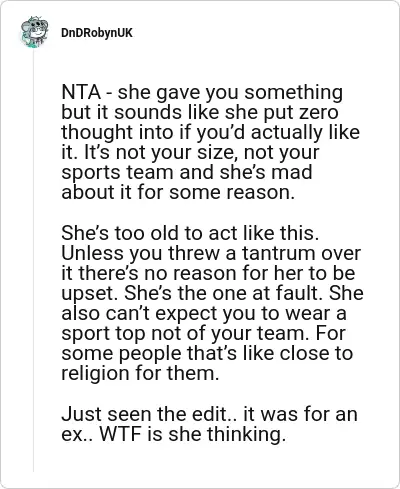The width and height of the screenshot is (400, 489).
Task: Click the line 'Just seen the edit.. it was for an'
Action: [x=209, y=414]
